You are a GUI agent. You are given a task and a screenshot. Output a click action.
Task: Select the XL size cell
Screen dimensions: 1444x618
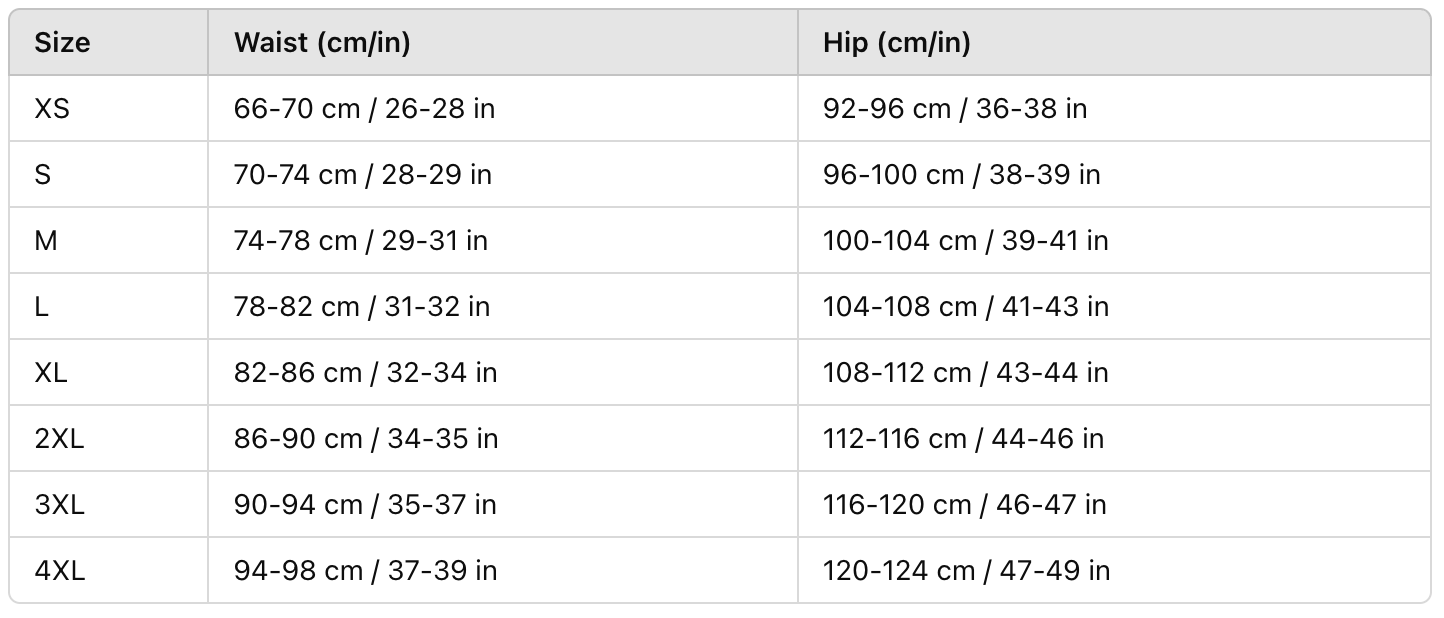point(51,372)
